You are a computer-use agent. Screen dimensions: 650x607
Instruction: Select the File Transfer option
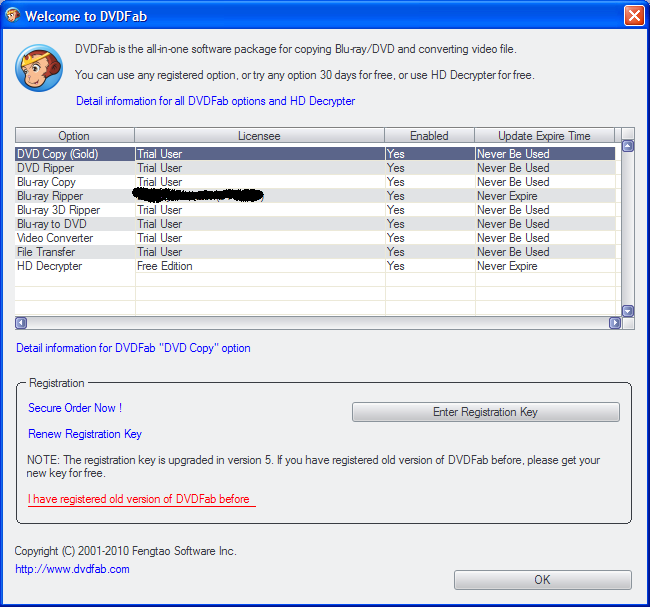315,252
